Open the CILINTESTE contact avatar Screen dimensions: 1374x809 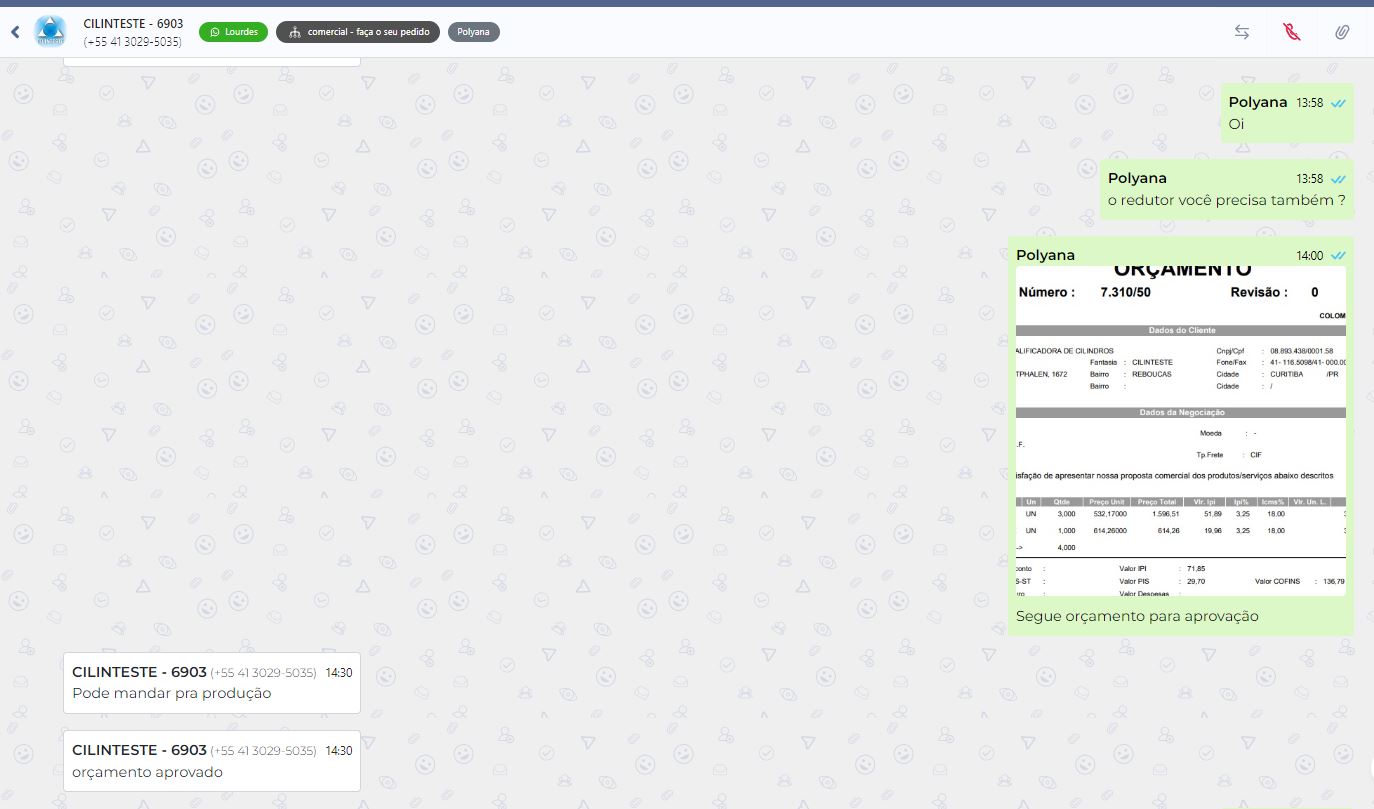[x=49, y=31]
